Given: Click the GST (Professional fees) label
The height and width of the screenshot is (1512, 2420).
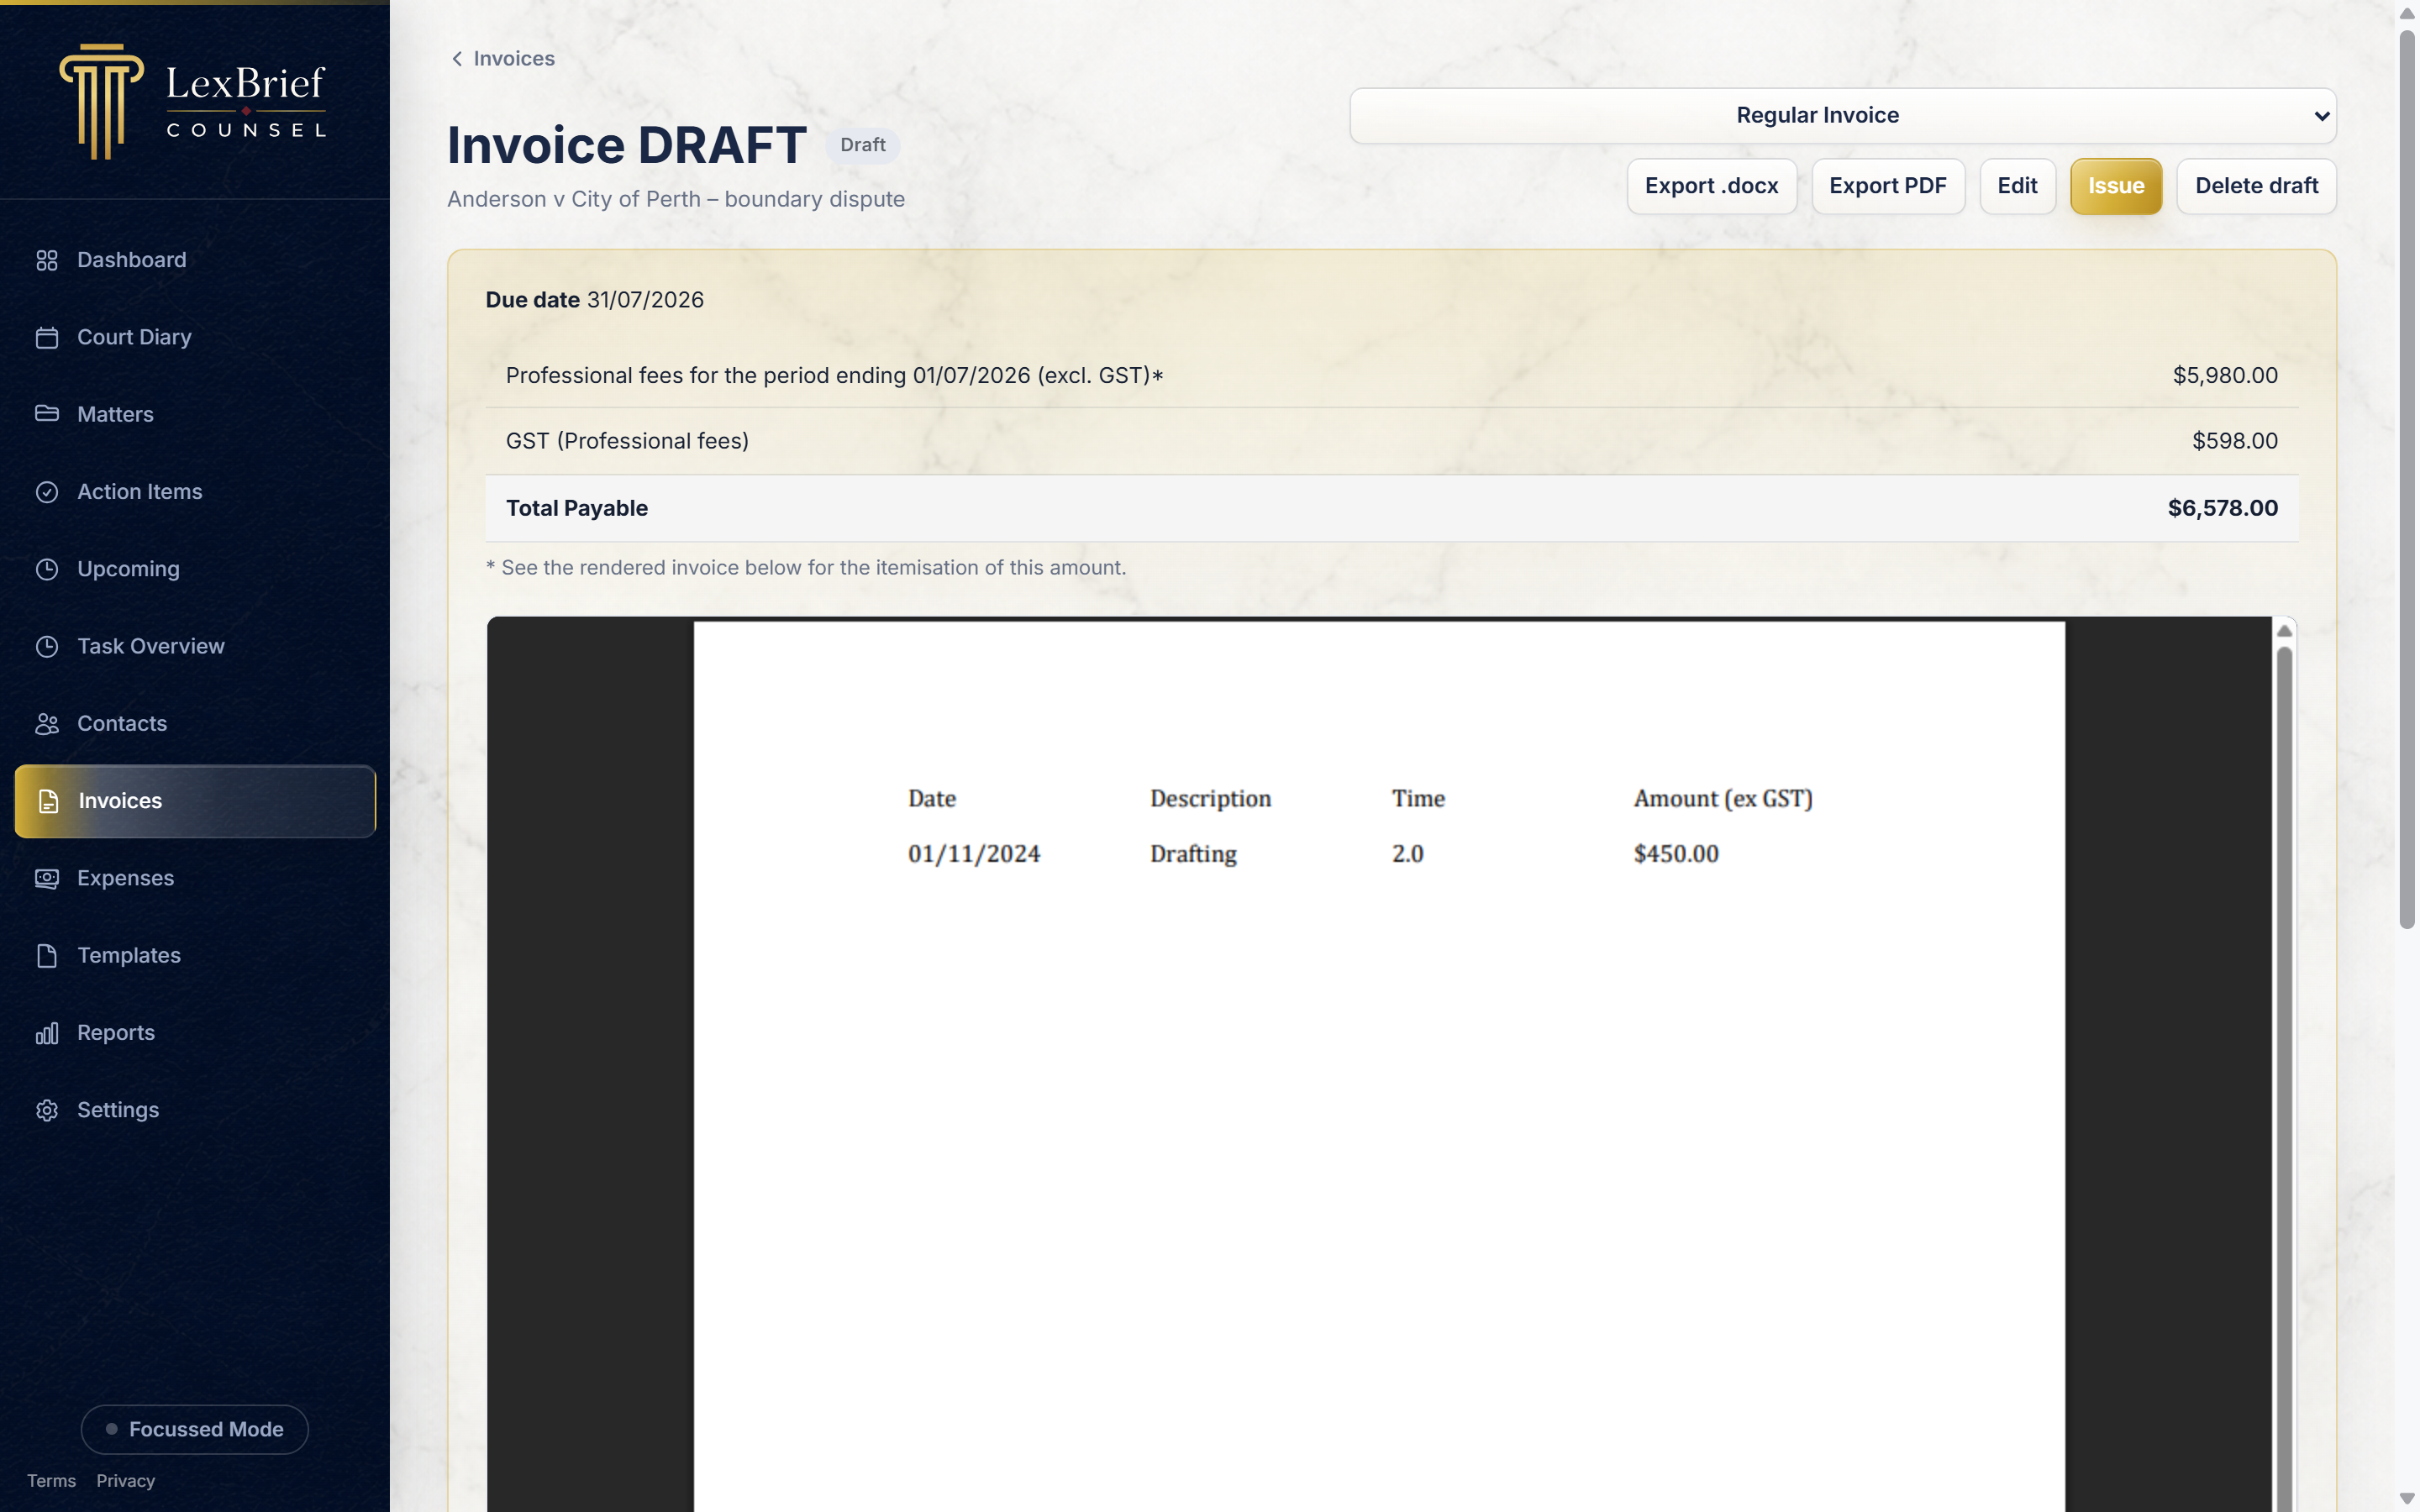Looking at the screenshot, I should 627,441.
